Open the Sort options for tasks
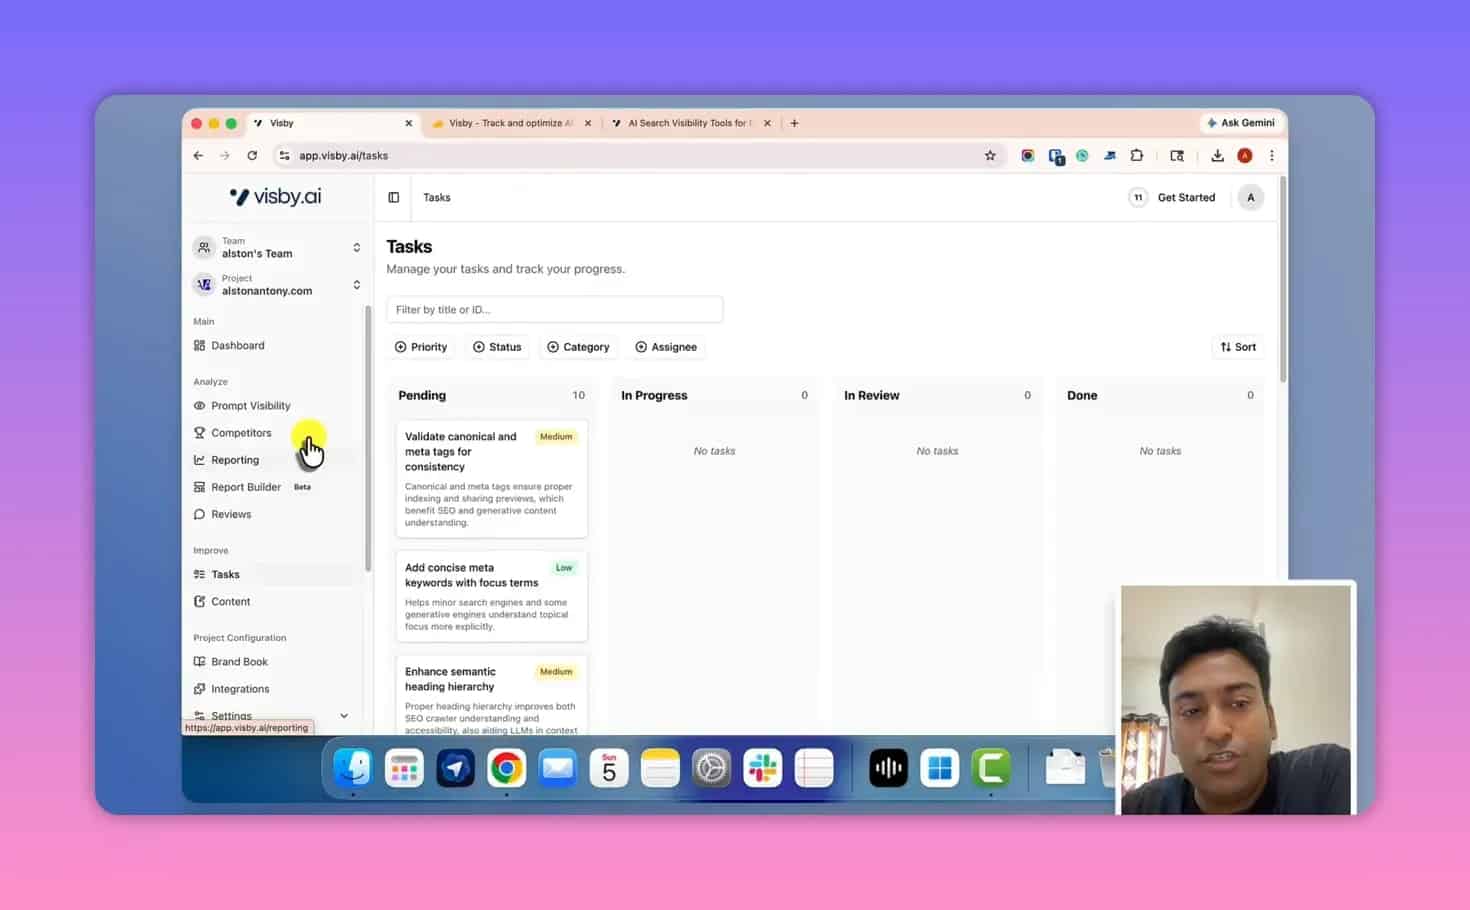The image size is (1470, 910). click(1237, 346)
